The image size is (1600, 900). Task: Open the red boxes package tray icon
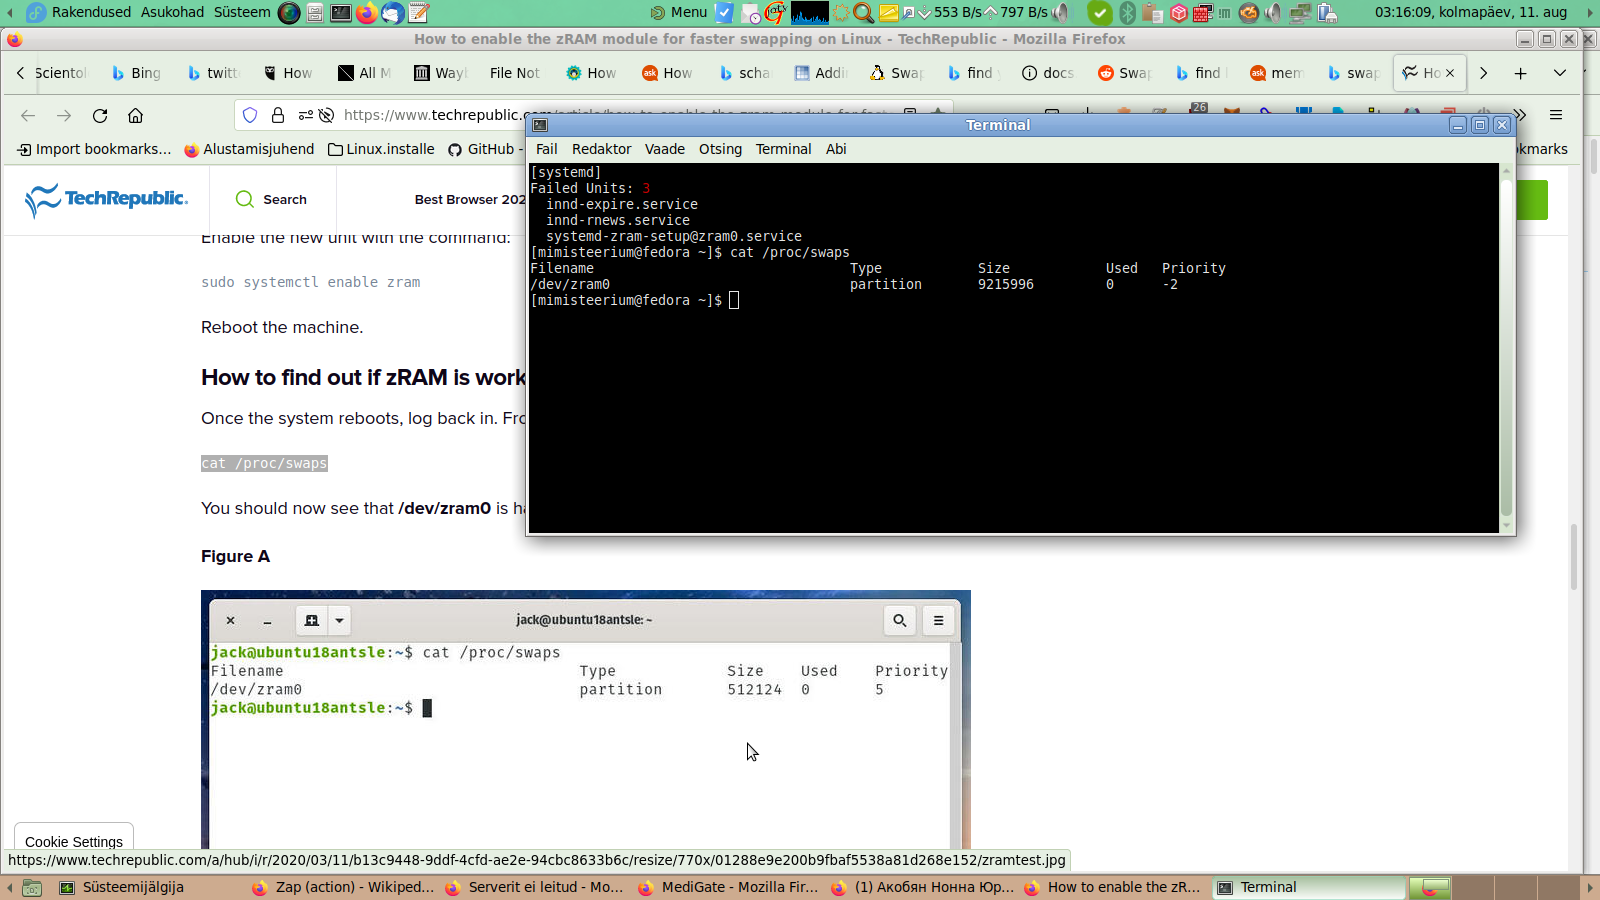click(x=1178, y=13)
